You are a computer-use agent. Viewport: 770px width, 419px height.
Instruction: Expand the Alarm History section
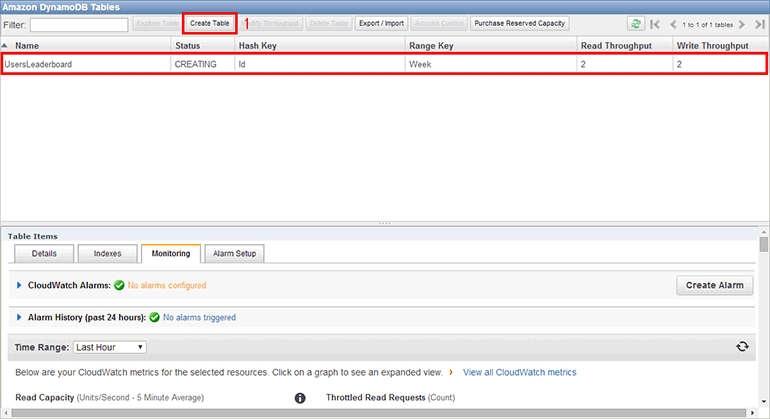click(x=19, y=317)
